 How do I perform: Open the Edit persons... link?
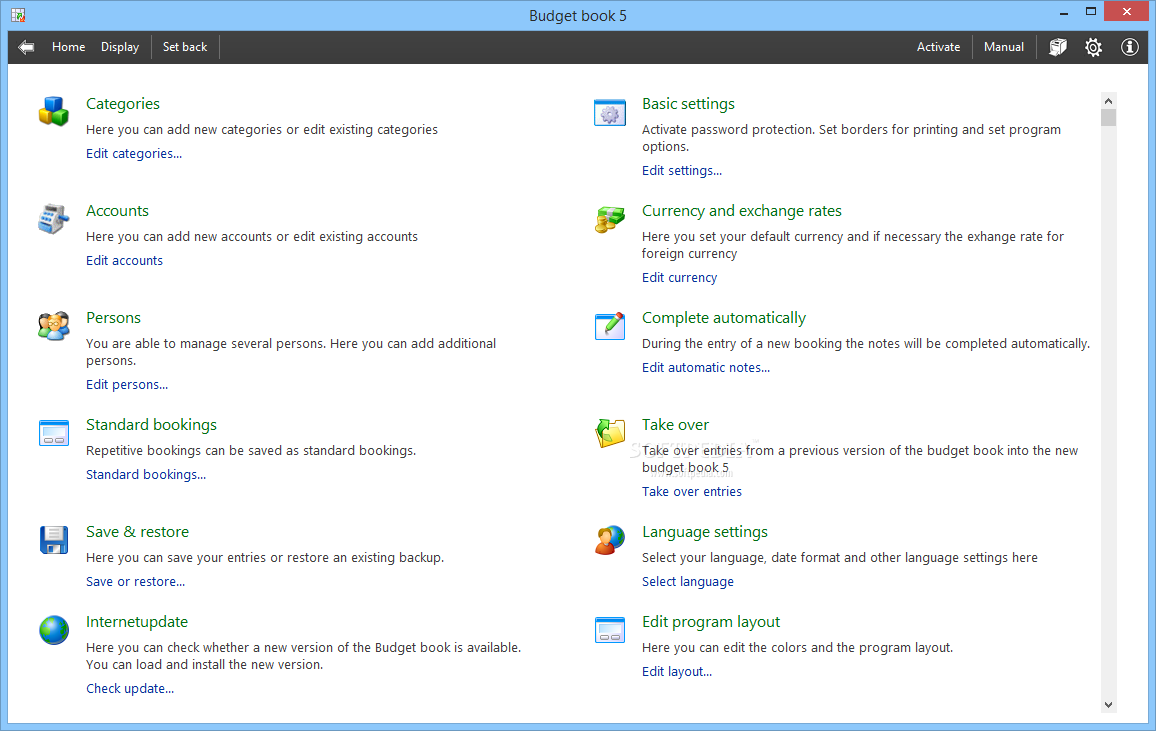click(127, 385)
